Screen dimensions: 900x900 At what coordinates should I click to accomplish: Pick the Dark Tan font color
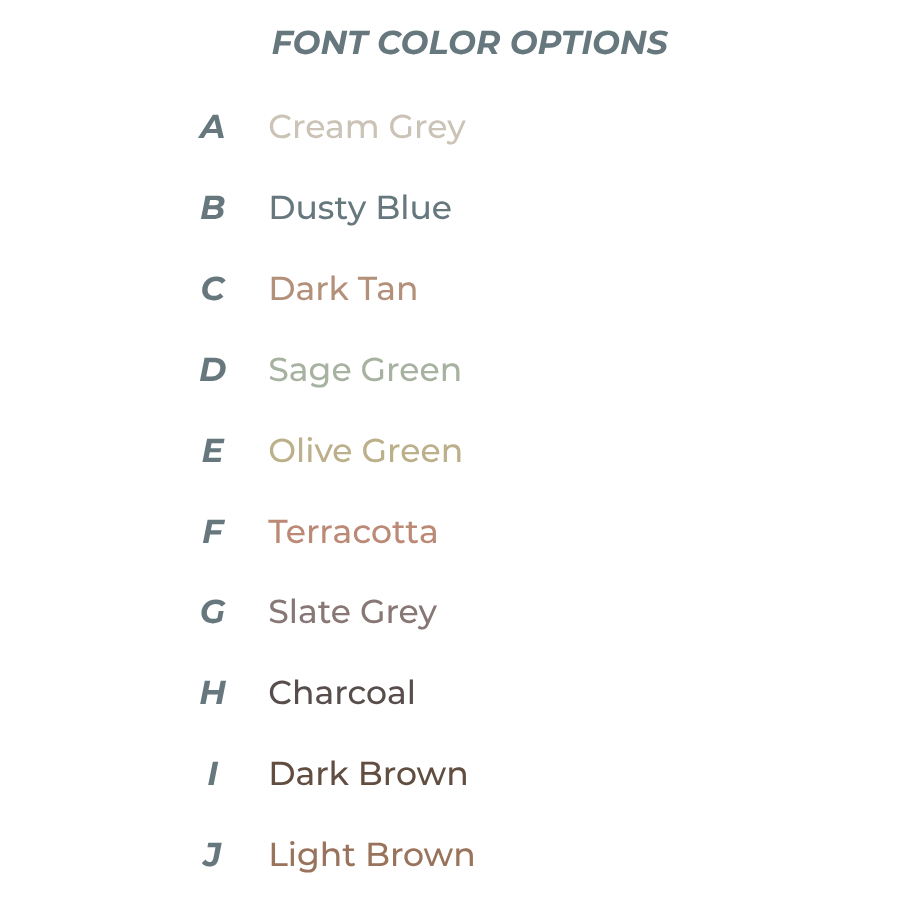point(343,289)
